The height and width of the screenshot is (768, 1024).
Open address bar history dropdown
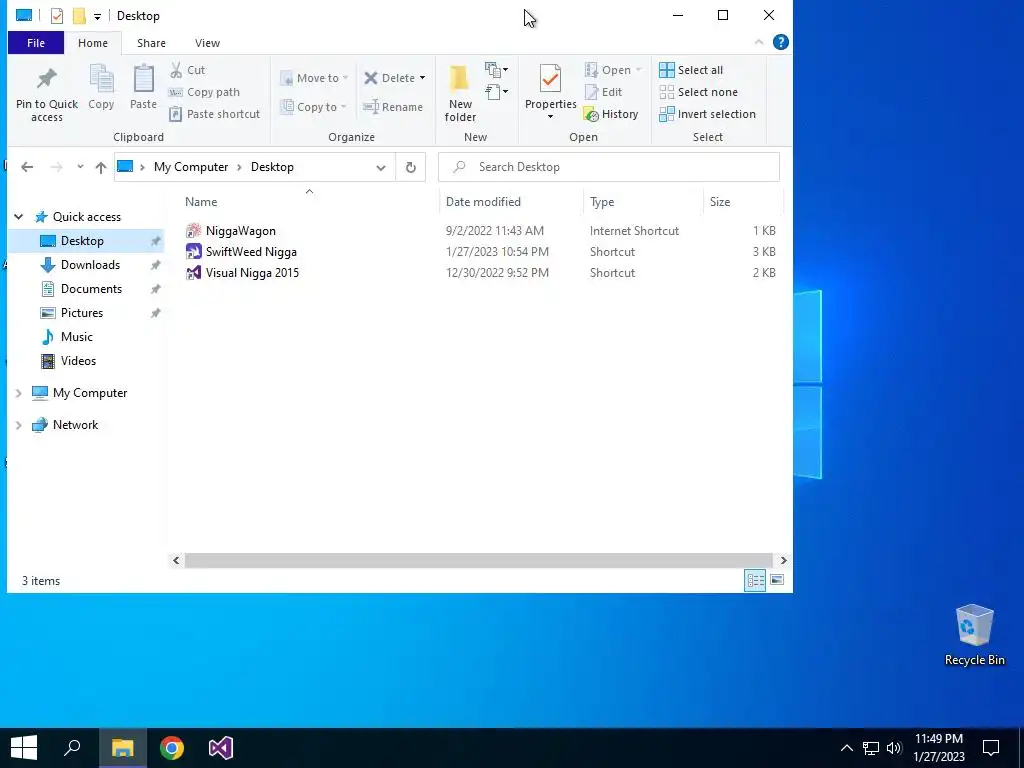pos(381,167)
